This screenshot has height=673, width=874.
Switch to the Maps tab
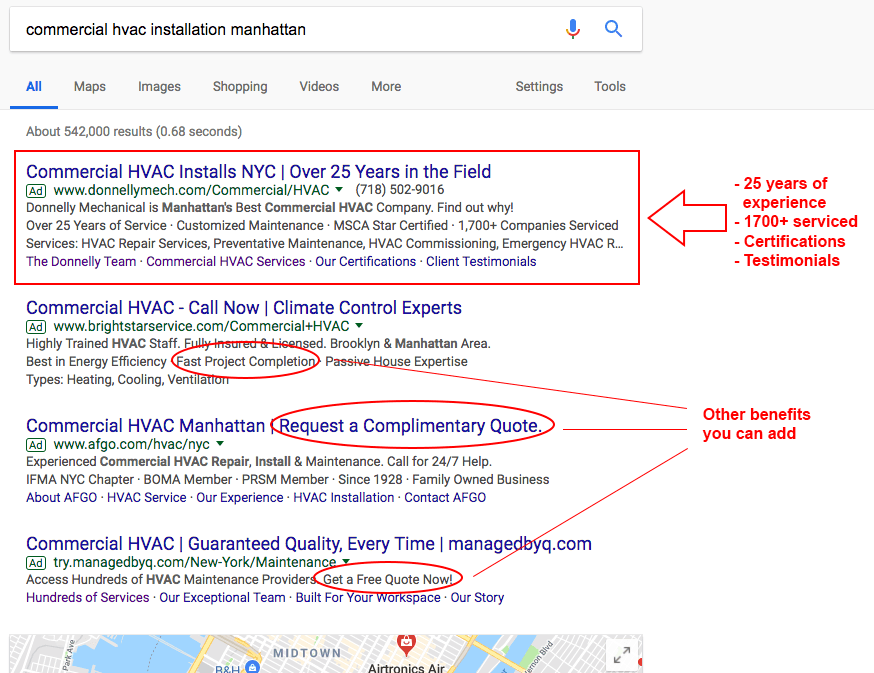point(90,86)
